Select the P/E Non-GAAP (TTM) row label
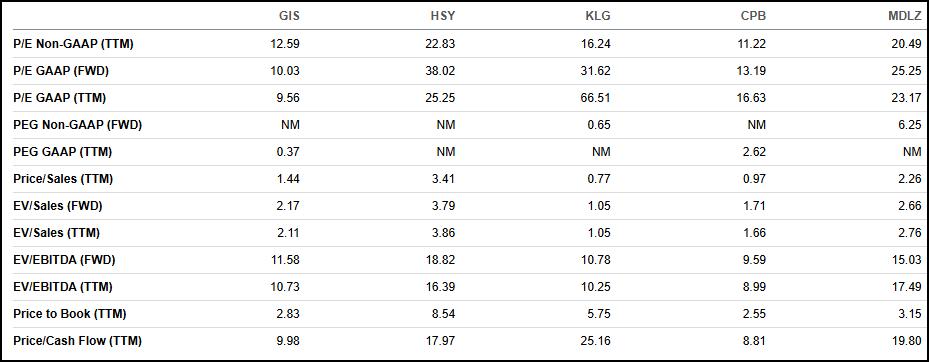 73,44
